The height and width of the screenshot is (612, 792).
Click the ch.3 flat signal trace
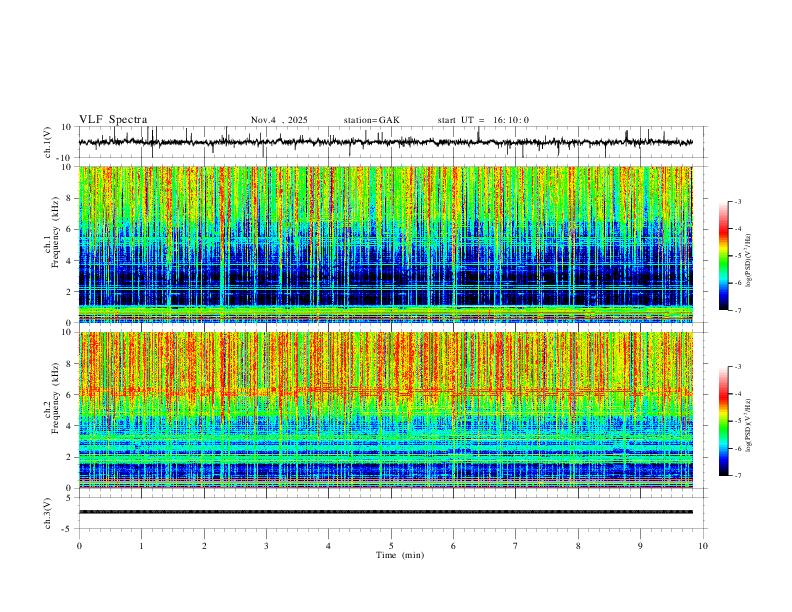click(x=385, y=512)
